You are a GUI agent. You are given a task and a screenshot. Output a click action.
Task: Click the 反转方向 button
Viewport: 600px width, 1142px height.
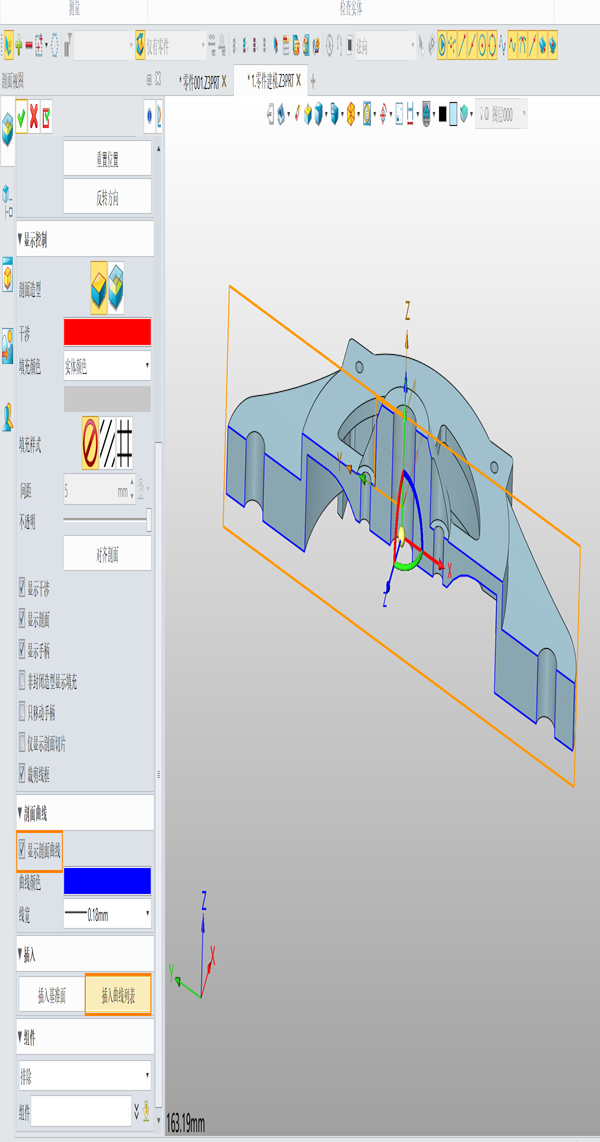(x=107, y=197)
